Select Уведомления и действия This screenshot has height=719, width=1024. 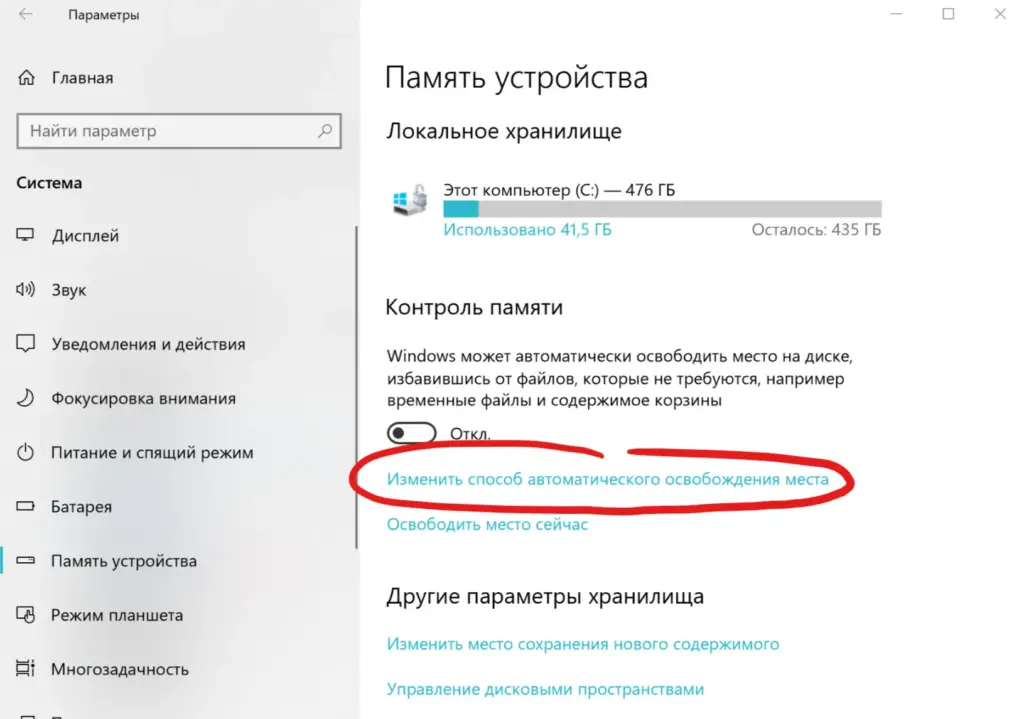click(x=149, y=344)
